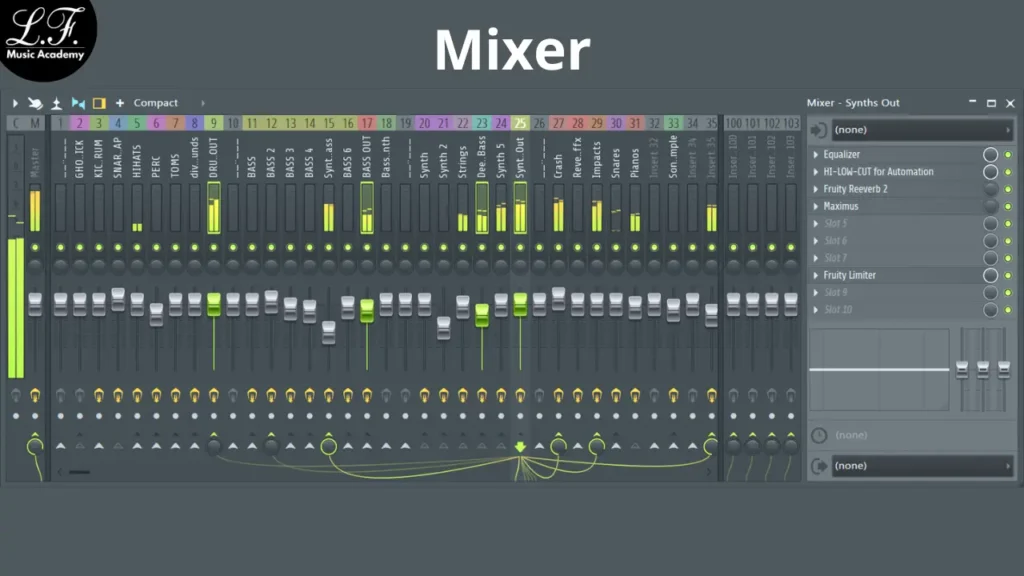Screen dimensions: 1024x576
Task: Select mixer track 17 BASS OUT
Action: click(x=367, y=170)
